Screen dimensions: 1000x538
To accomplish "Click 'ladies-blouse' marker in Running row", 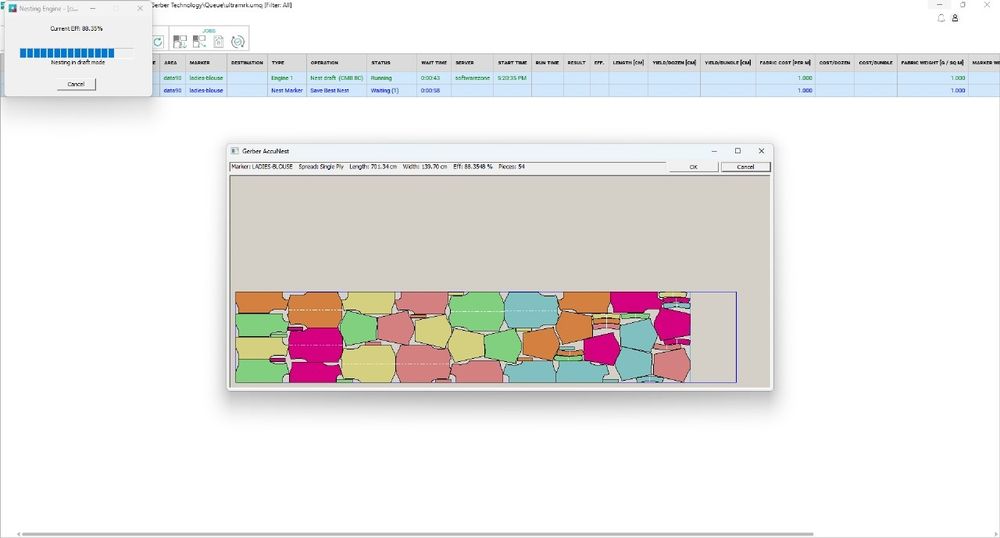I will [x=205, y=78].
